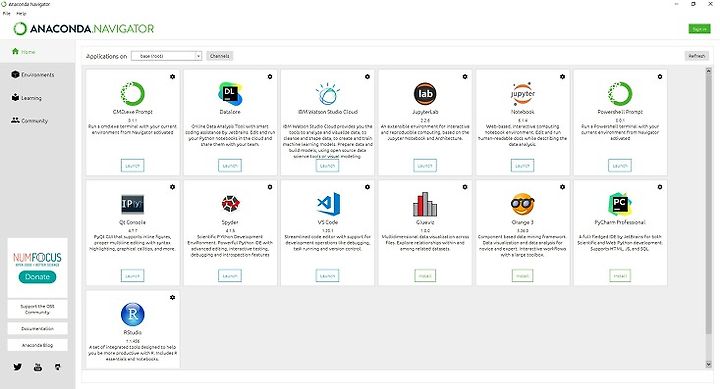Click the CMD.exe Prompt app icon
The width and height of the screenshot is (720, 389).
(x=132, y=94)
